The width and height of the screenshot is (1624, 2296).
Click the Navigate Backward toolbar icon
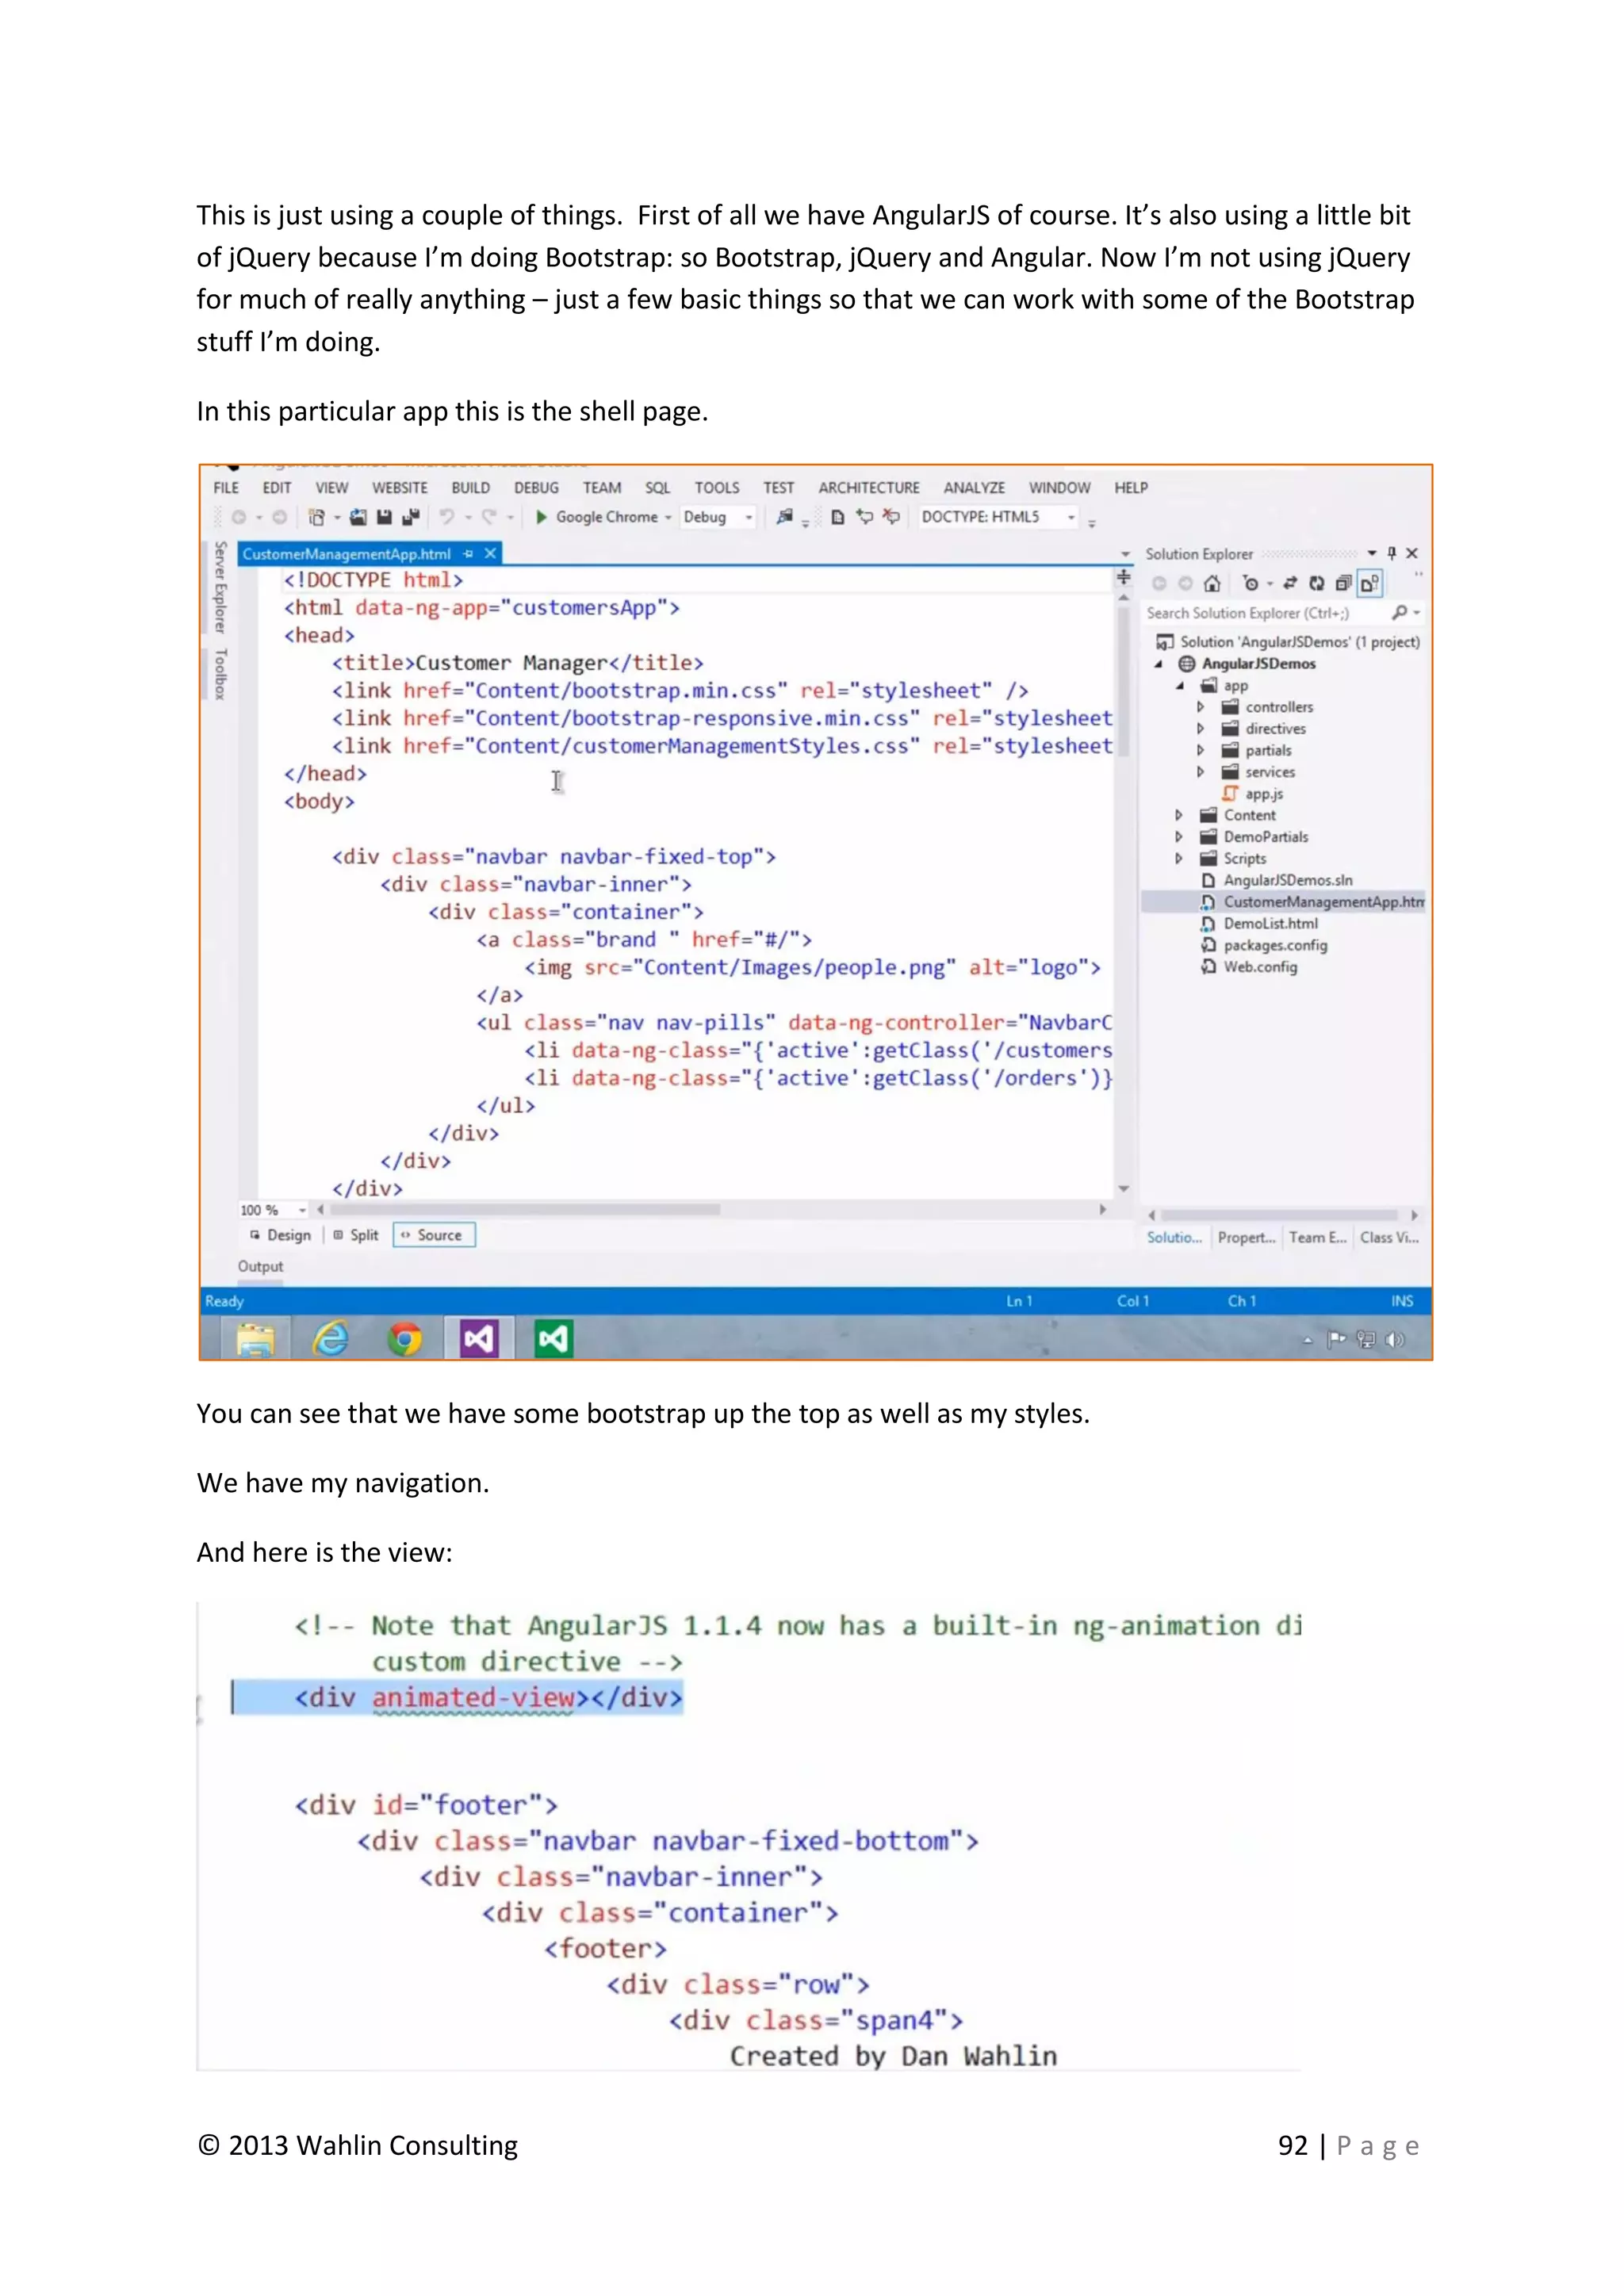click(x=239, y=517)
